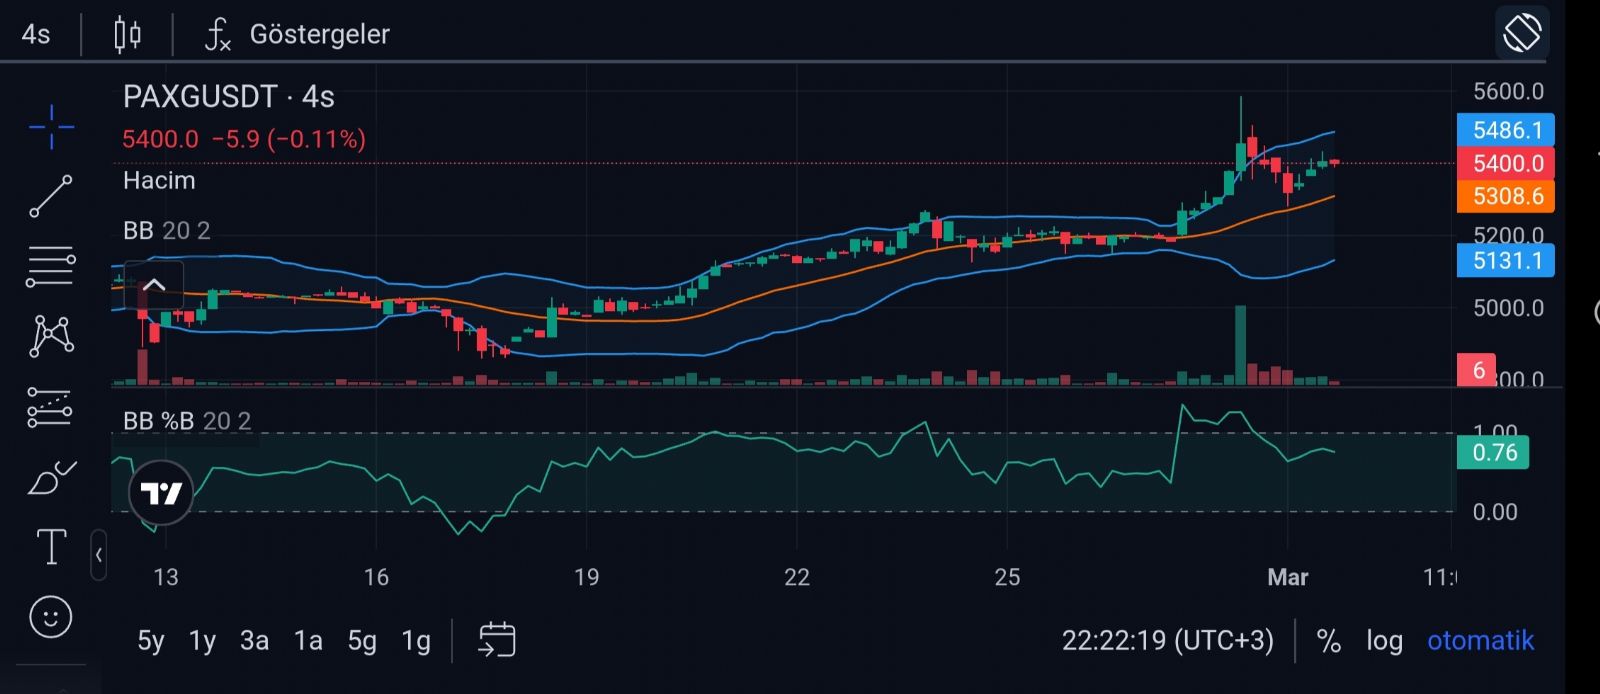Collapse the indicator legend with chevron

click(x=154, y=285)
